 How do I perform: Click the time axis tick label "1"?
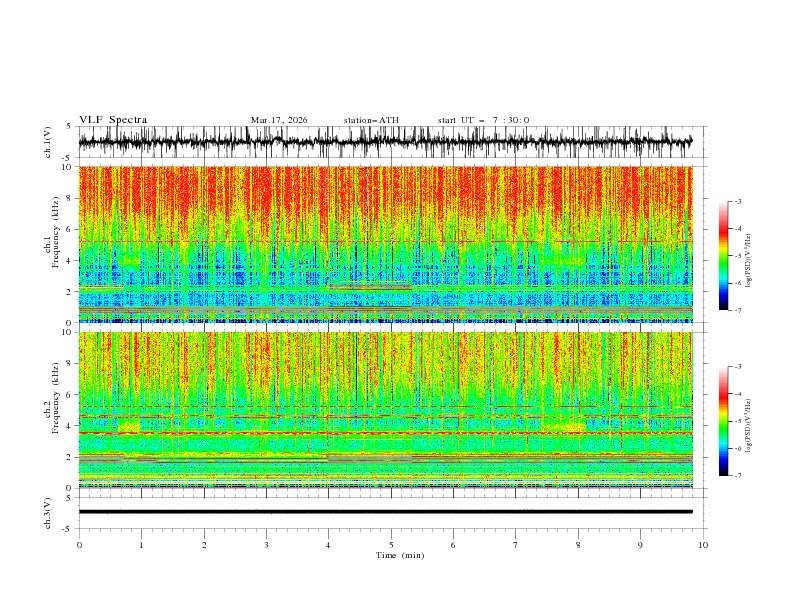pos(141,545)
